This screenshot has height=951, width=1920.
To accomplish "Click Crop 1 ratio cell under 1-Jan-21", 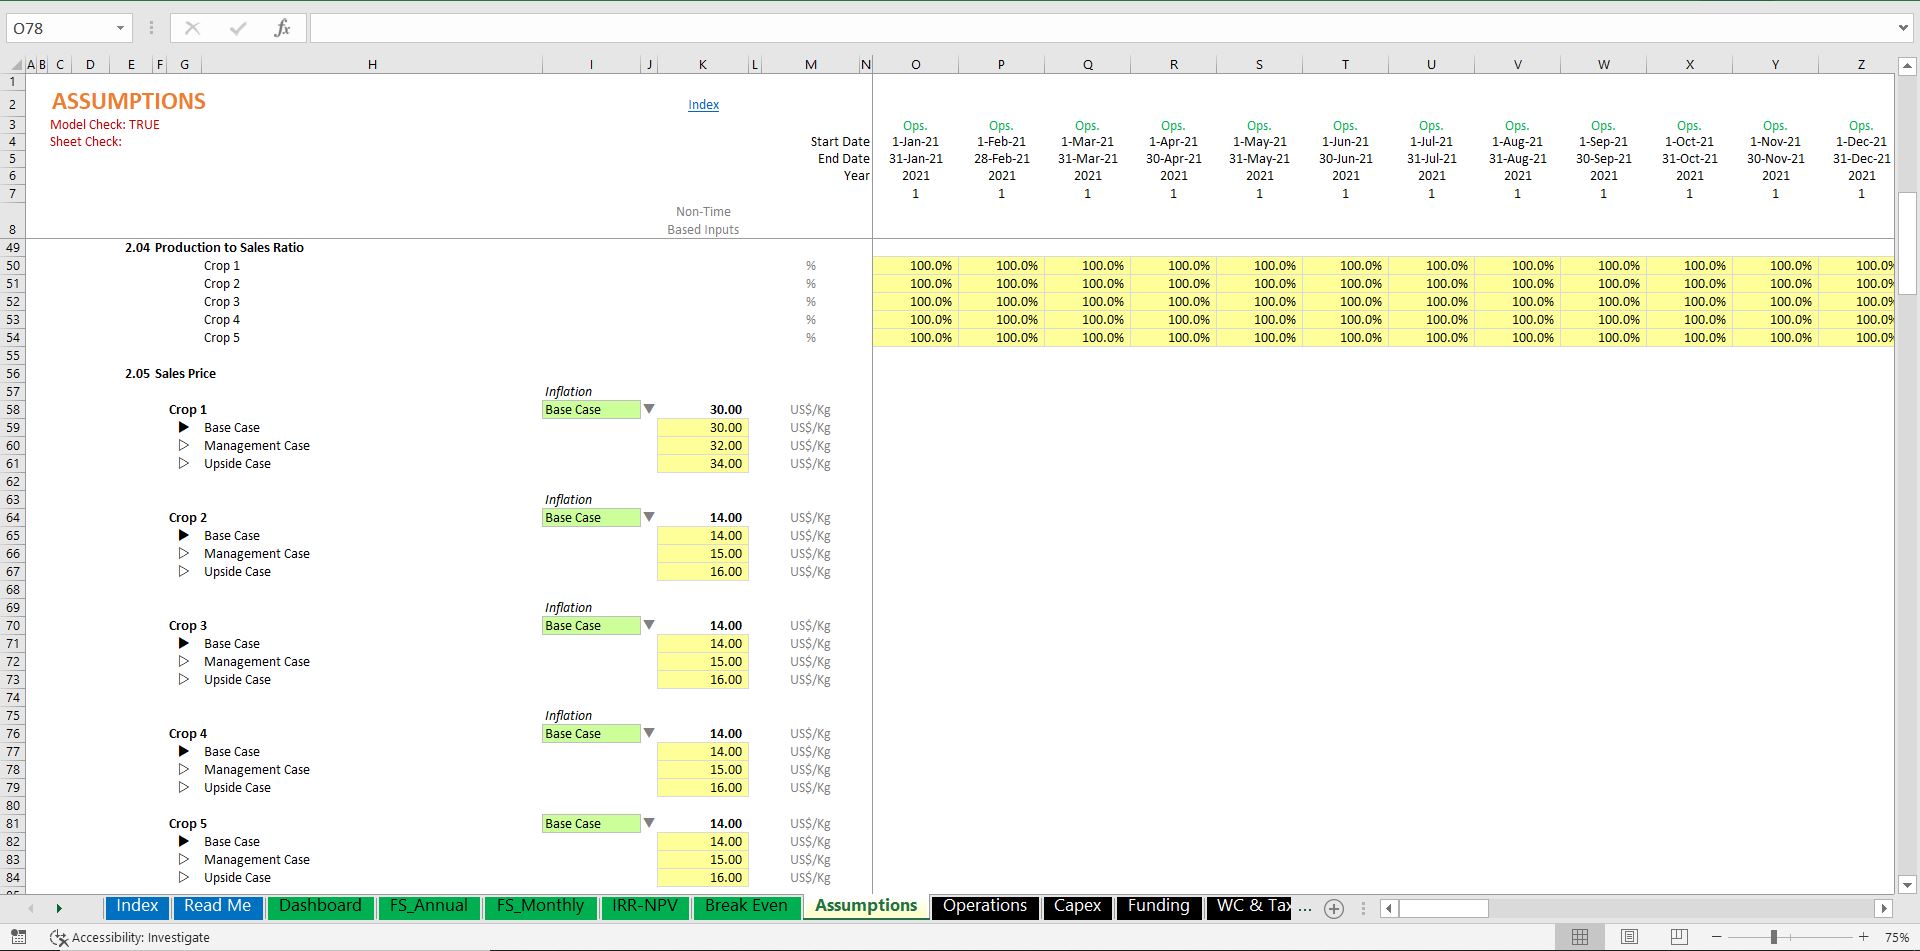I will 915,265.
